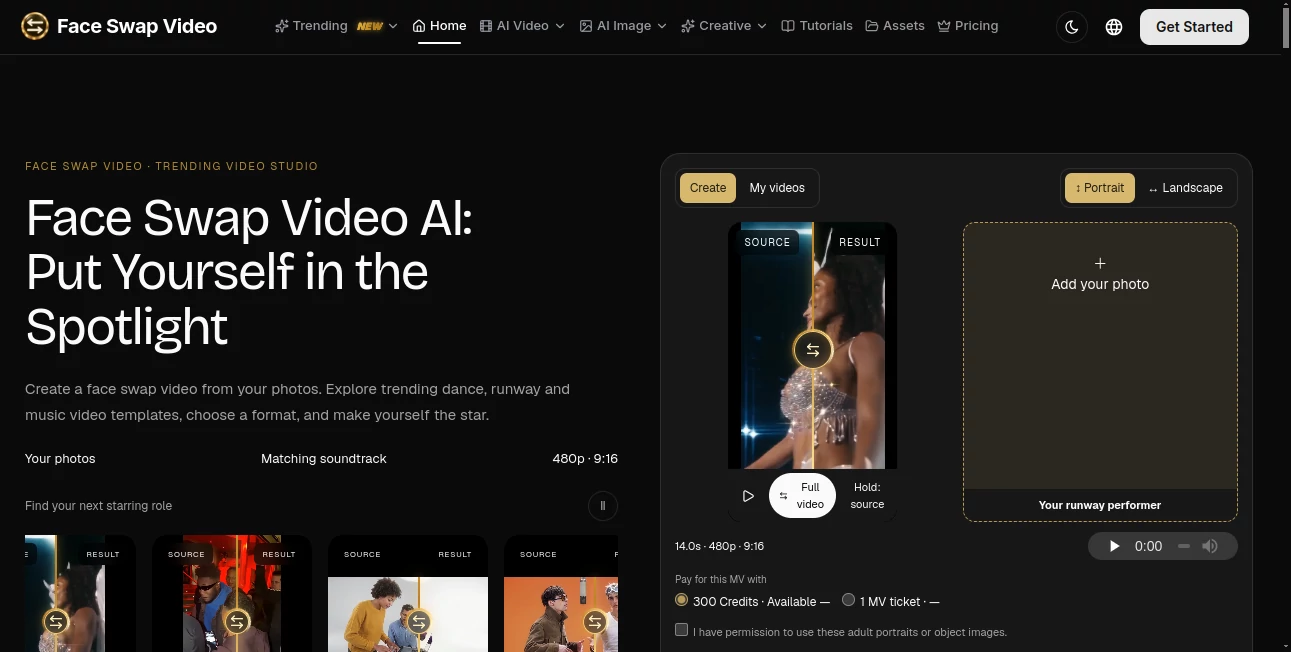Click the audio player volume slider

pyautogui.click(x=1184, y=546)
